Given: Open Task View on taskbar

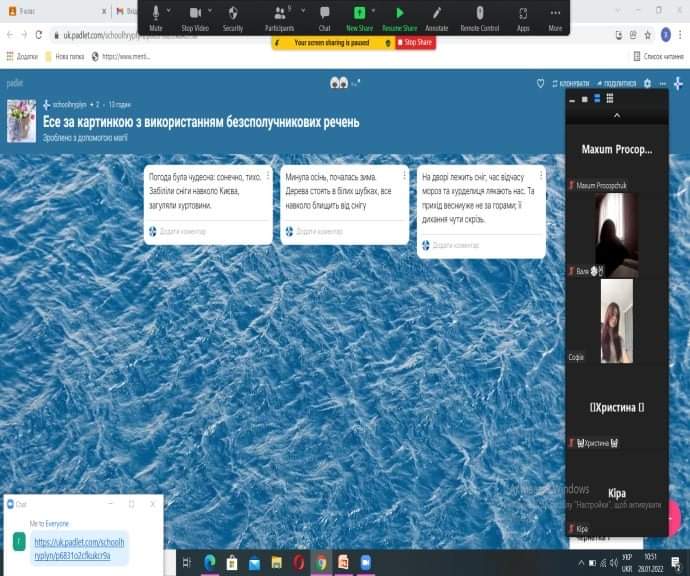Looking at the screenshot, I should pyautogui.click(x=187, y=562).
